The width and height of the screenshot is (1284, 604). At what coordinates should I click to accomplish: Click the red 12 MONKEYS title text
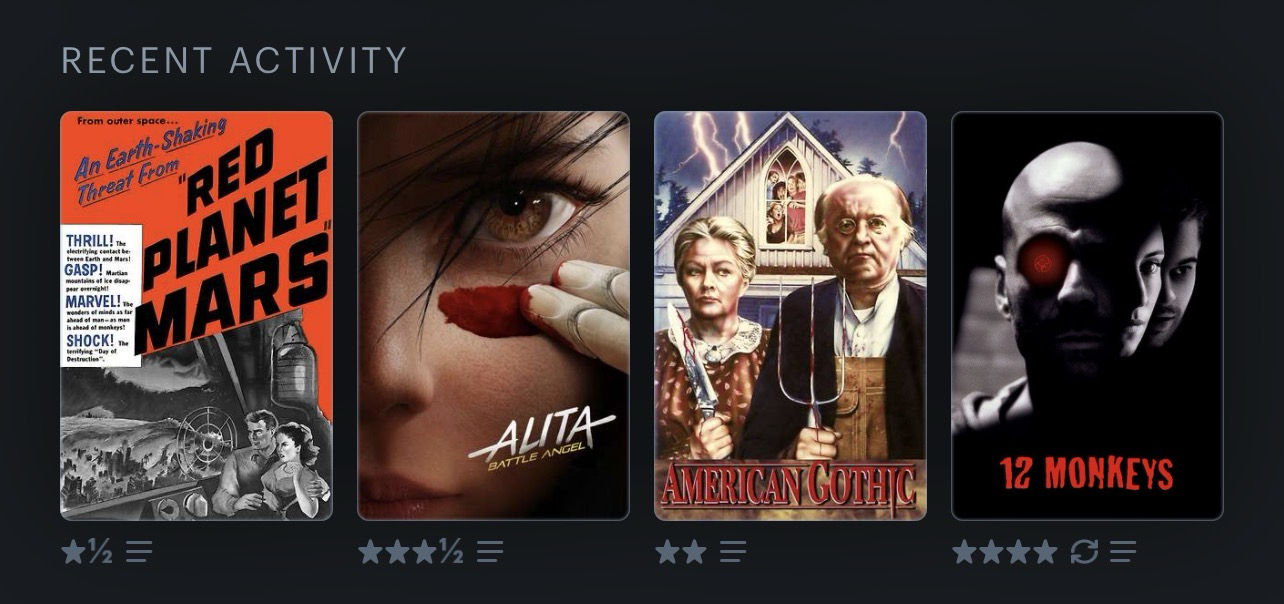click(1086, 474)
